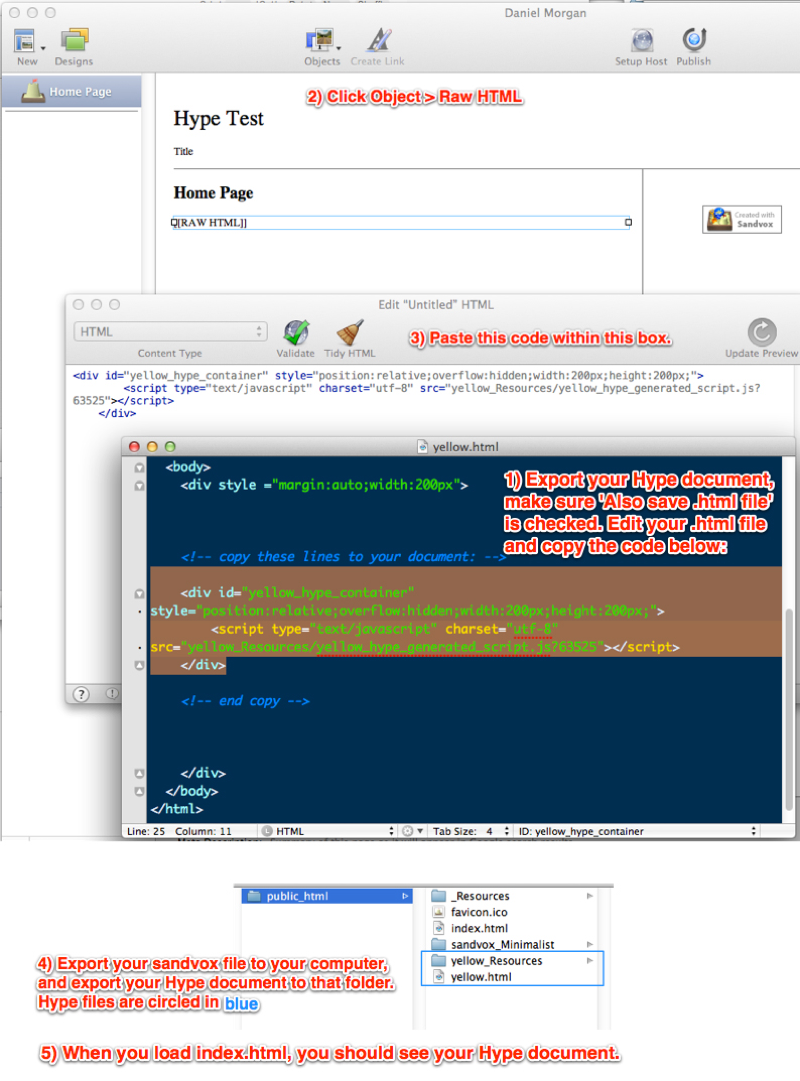Minimize the yellow.html editor window
The width and height of the screenshot is (800, 1081).
(152, 447)
